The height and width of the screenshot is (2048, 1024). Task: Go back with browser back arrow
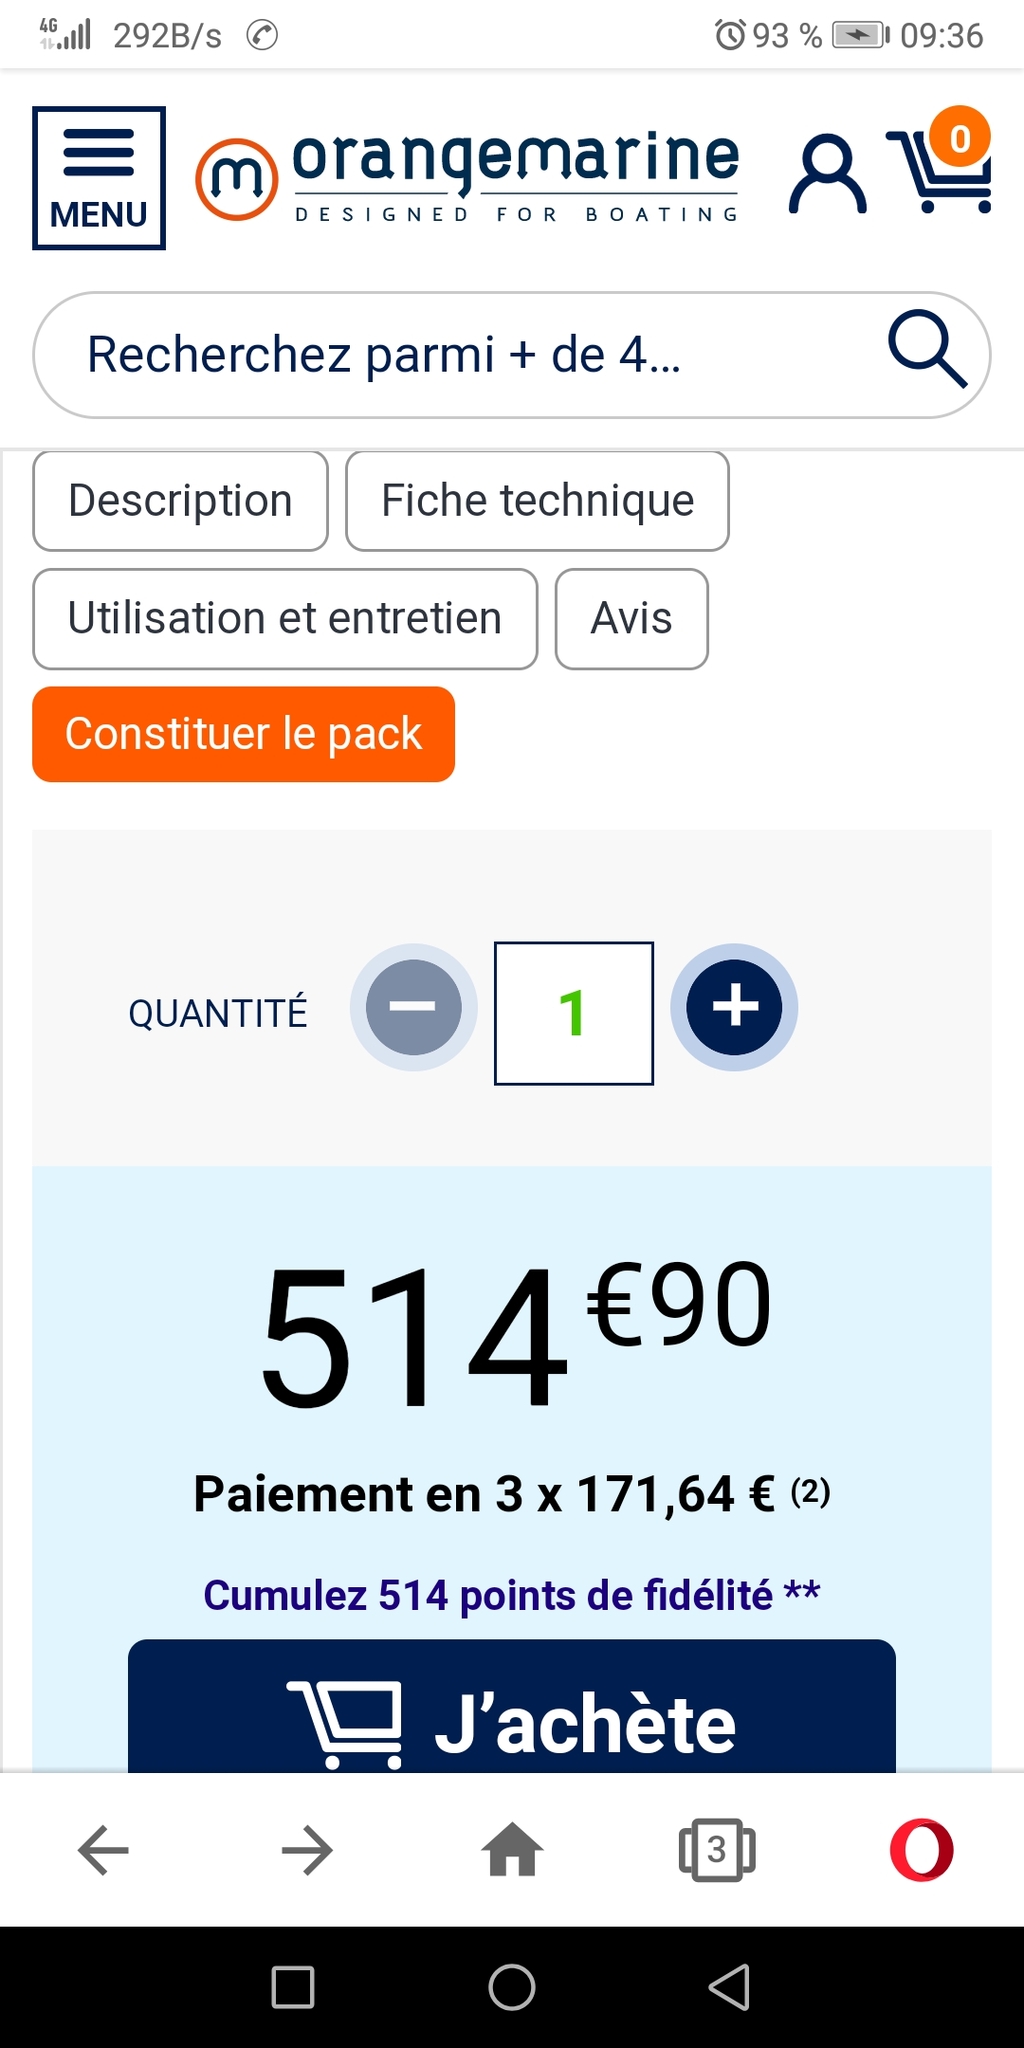coord(103,1850)
